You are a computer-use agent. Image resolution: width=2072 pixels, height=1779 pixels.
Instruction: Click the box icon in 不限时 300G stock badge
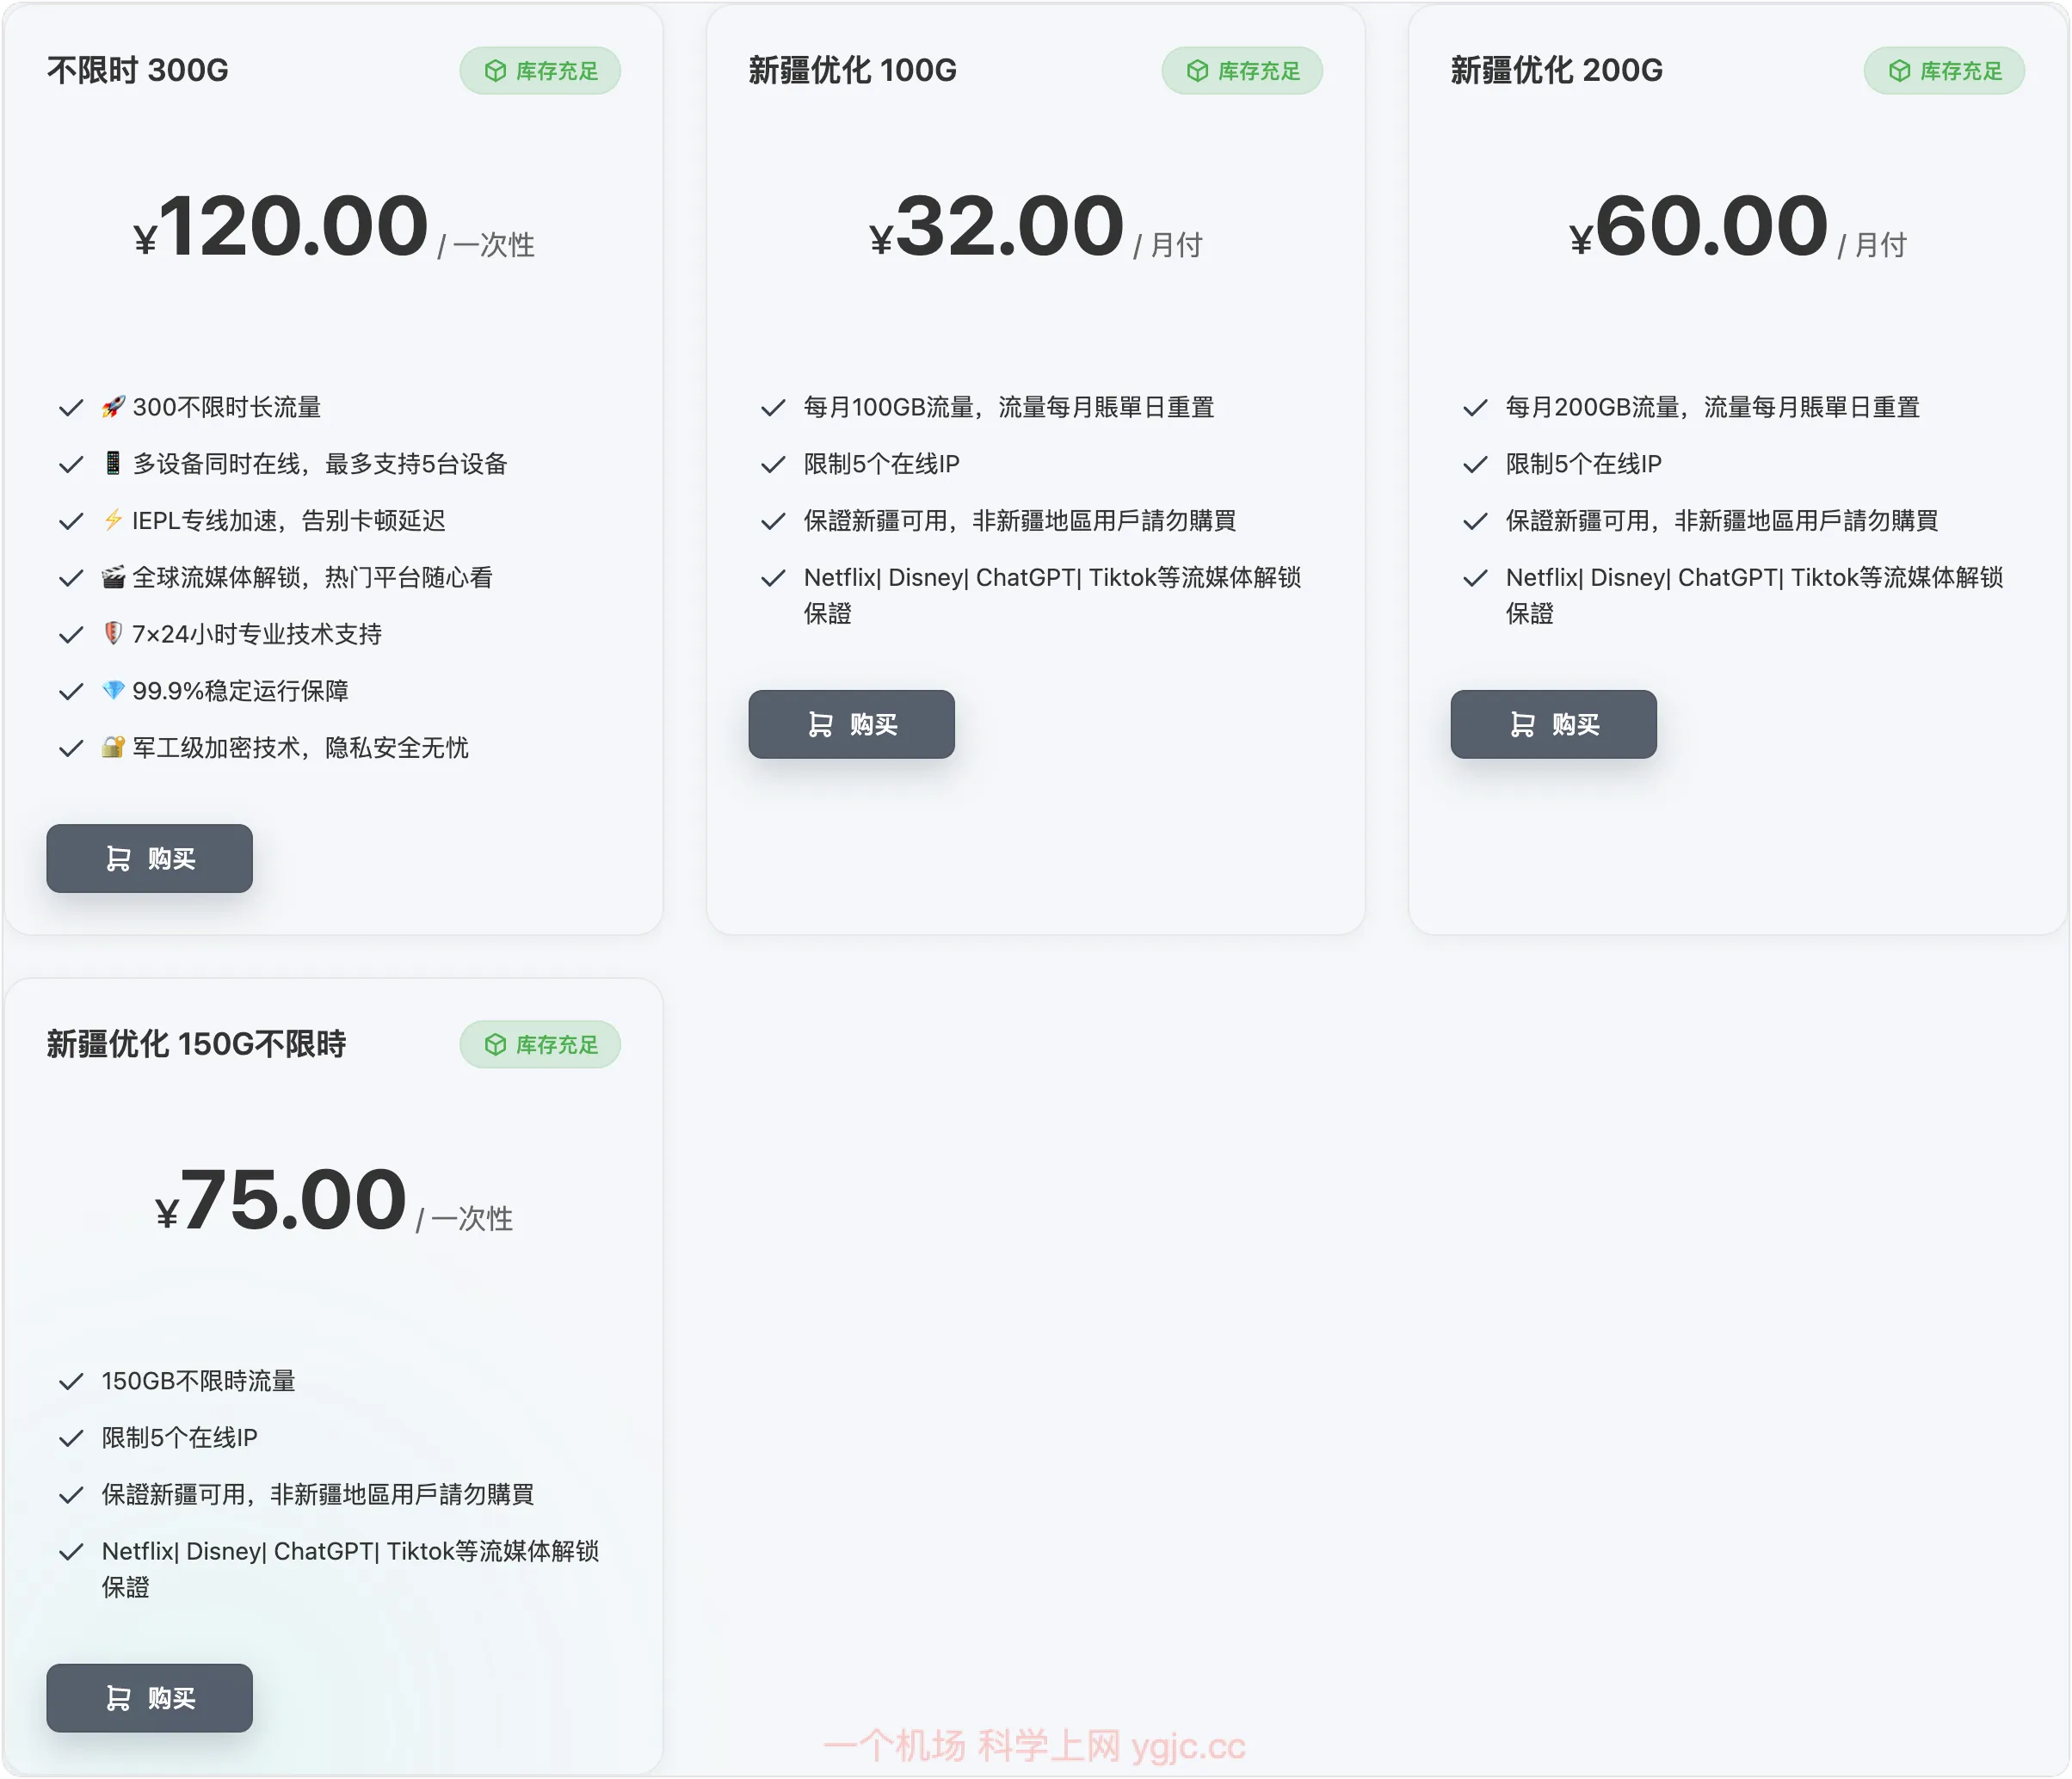494,70
